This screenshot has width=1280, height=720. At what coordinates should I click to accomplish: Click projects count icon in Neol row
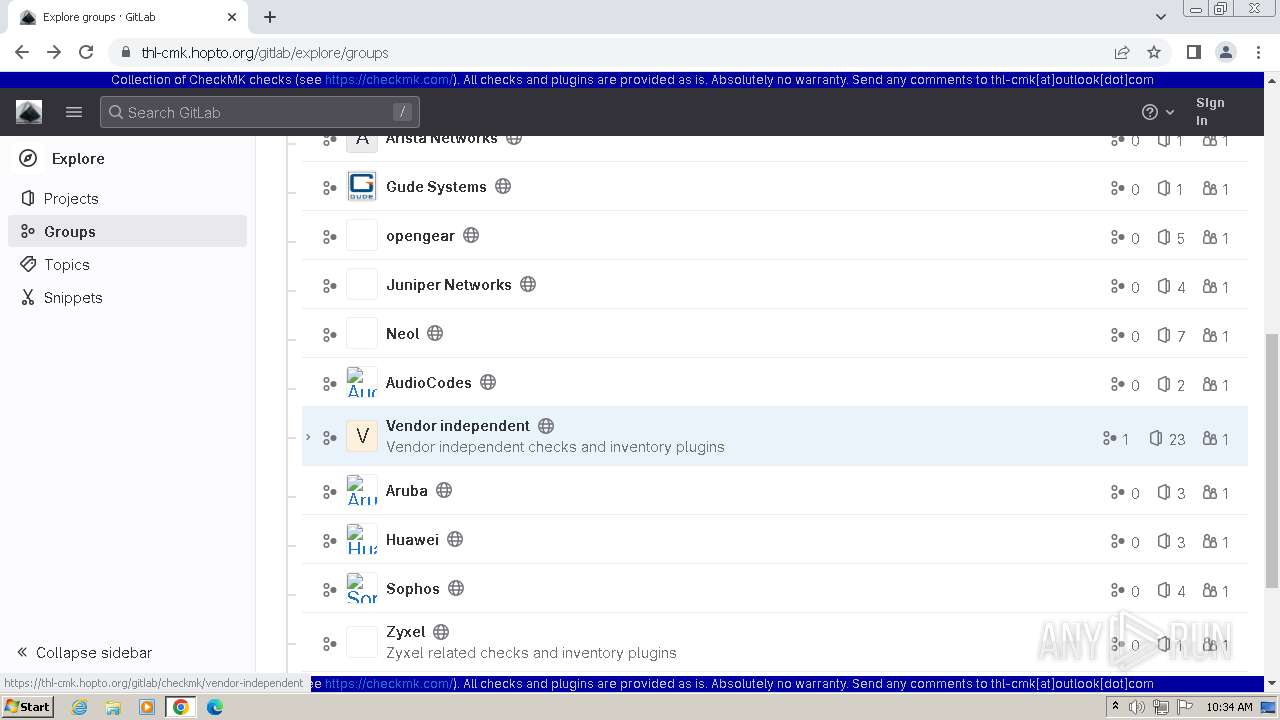coord(1164,335)
